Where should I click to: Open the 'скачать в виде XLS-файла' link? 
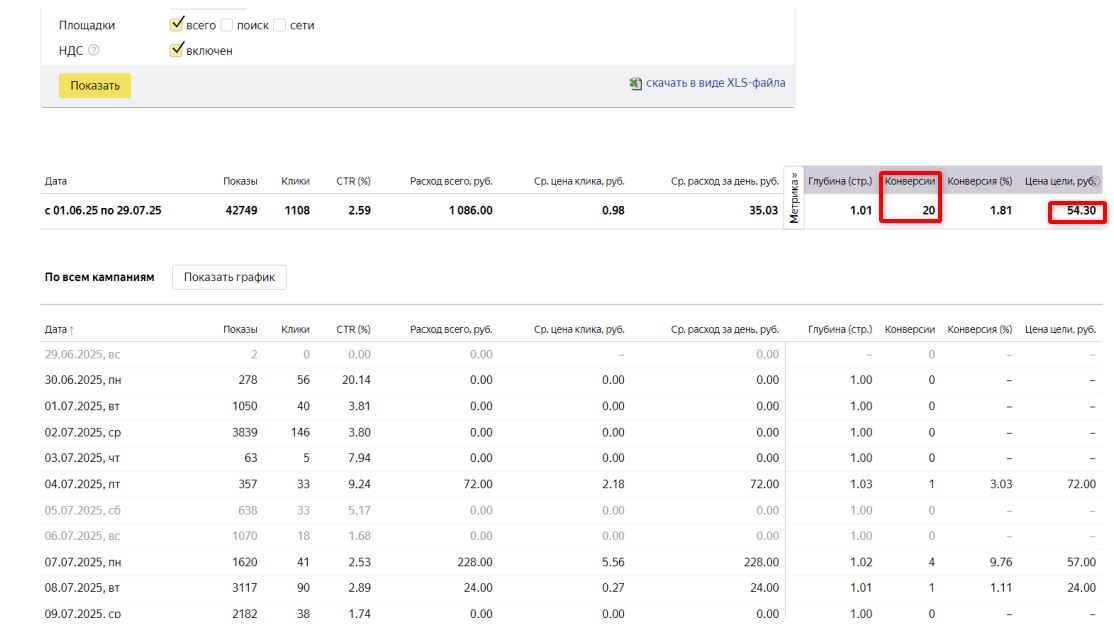(x=715, y=83)
